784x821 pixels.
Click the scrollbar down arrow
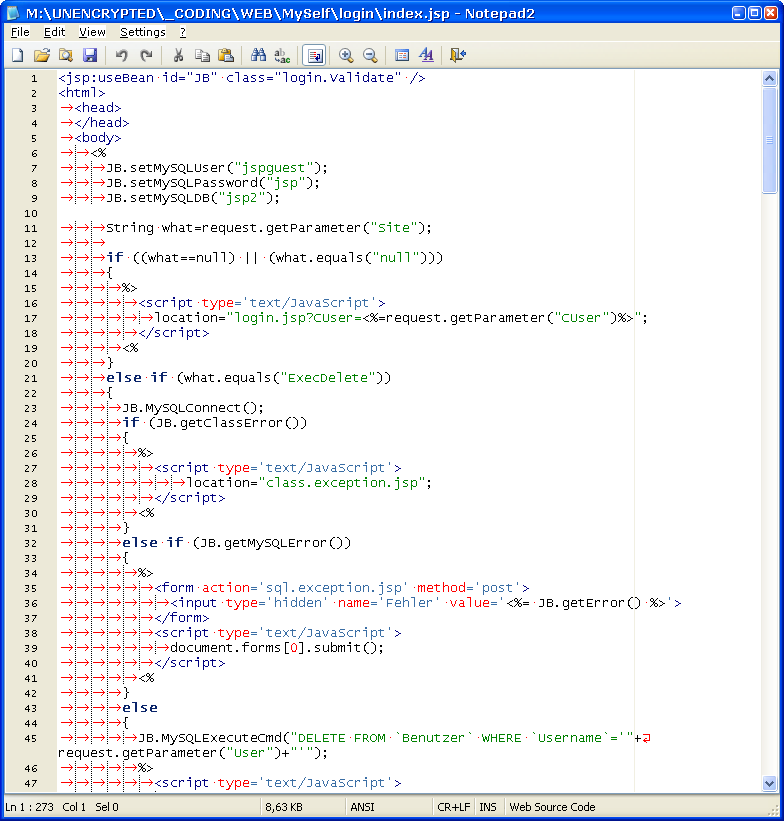769,784
